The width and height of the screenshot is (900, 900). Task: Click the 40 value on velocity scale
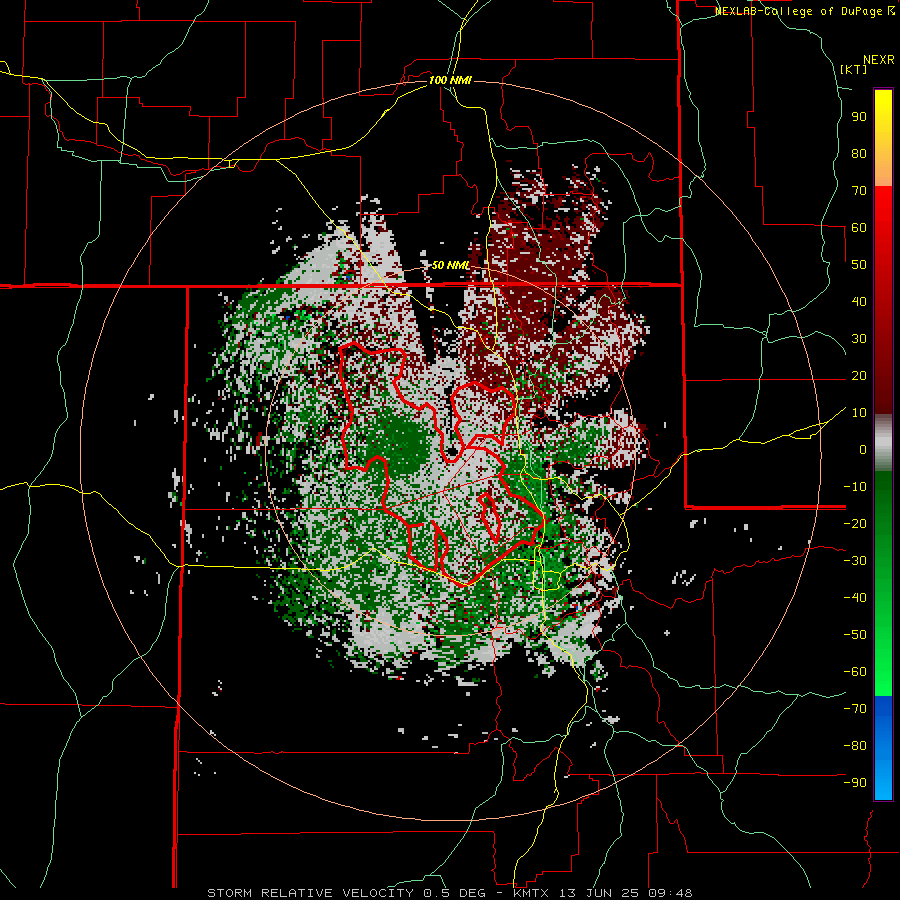859,301
